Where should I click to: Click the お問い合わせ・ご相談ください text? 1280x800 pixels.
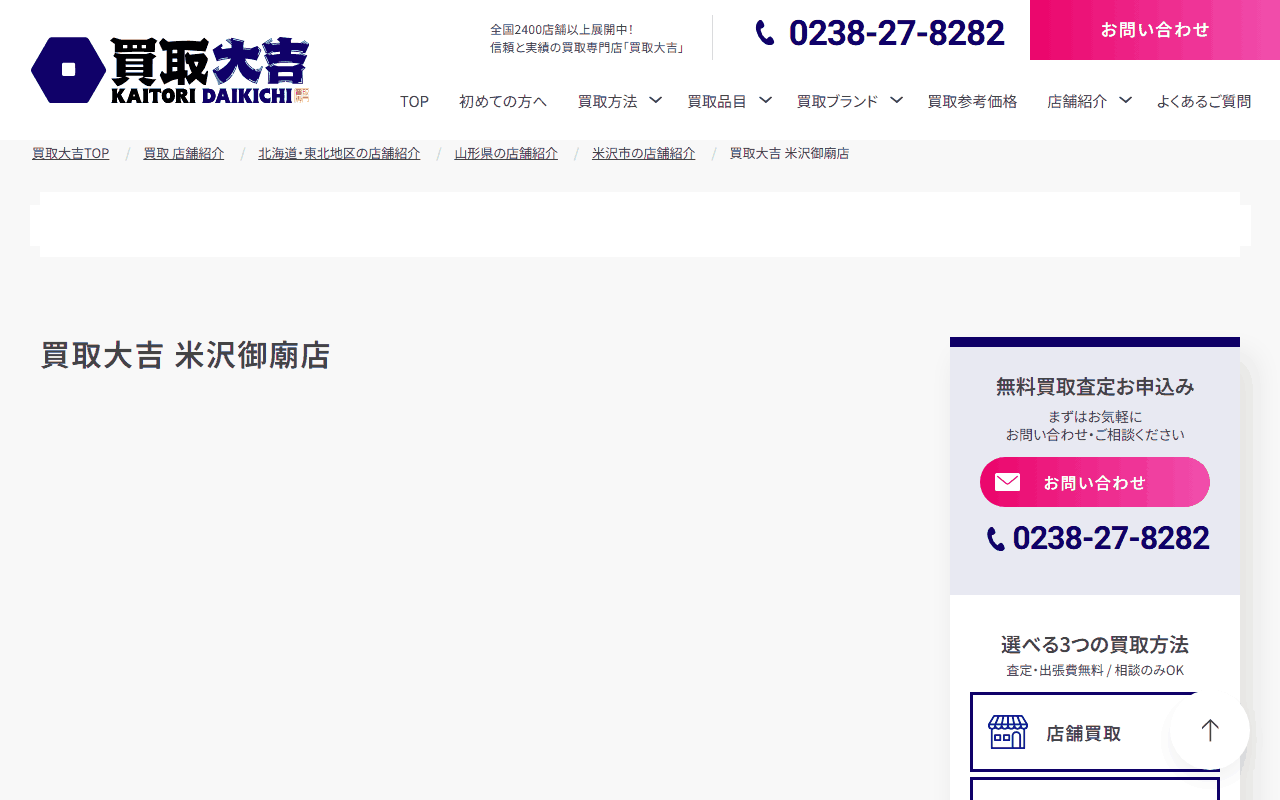coord(1095,435)
